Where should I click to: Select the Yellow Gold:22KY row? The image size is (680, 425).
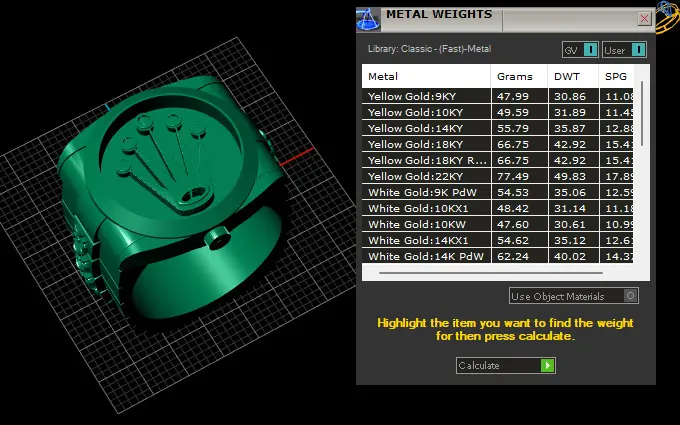click(x=497, y=177)
